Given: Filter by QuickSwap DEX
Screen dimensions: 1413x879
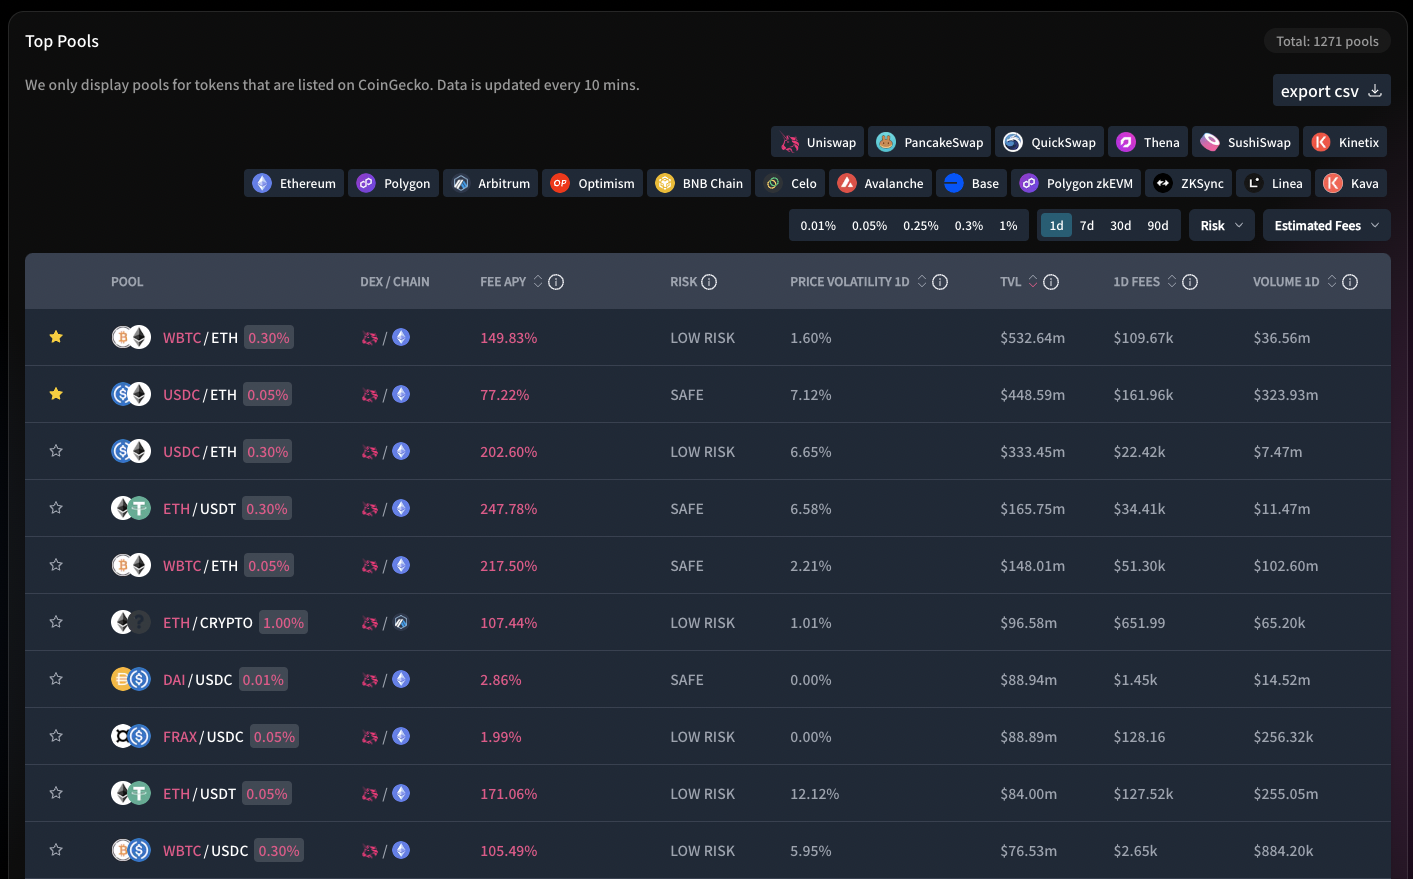Looking at the screenshot, I should click(1049, 142).
